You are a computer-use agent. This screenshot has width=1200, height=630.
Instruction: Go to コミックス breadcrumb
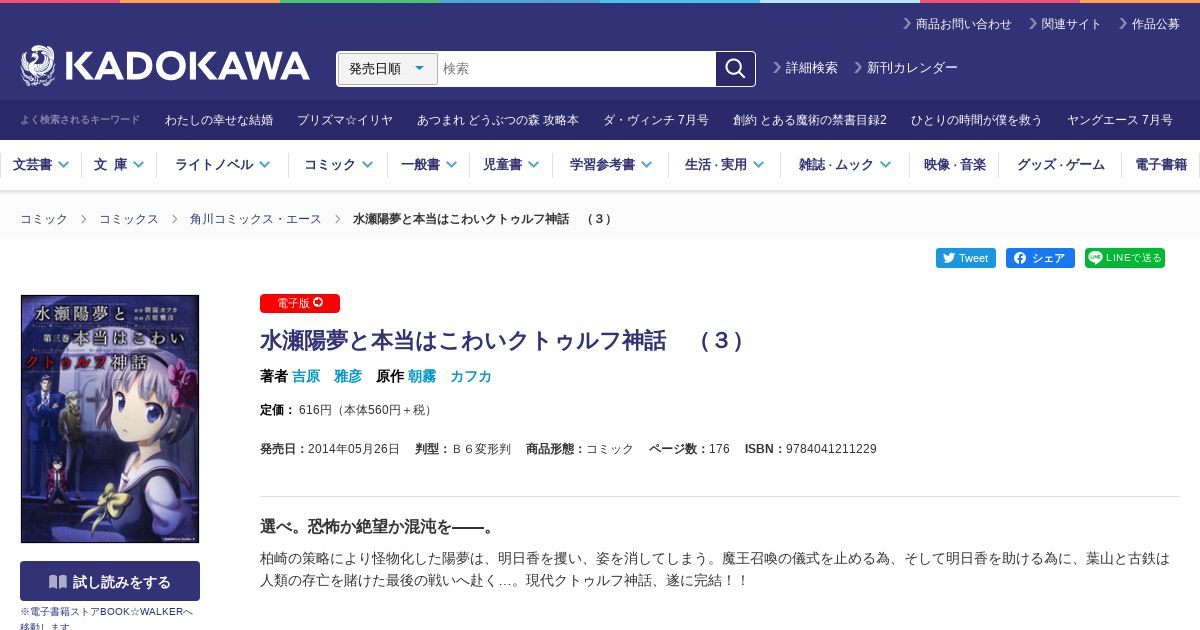[x=129, y=219]
